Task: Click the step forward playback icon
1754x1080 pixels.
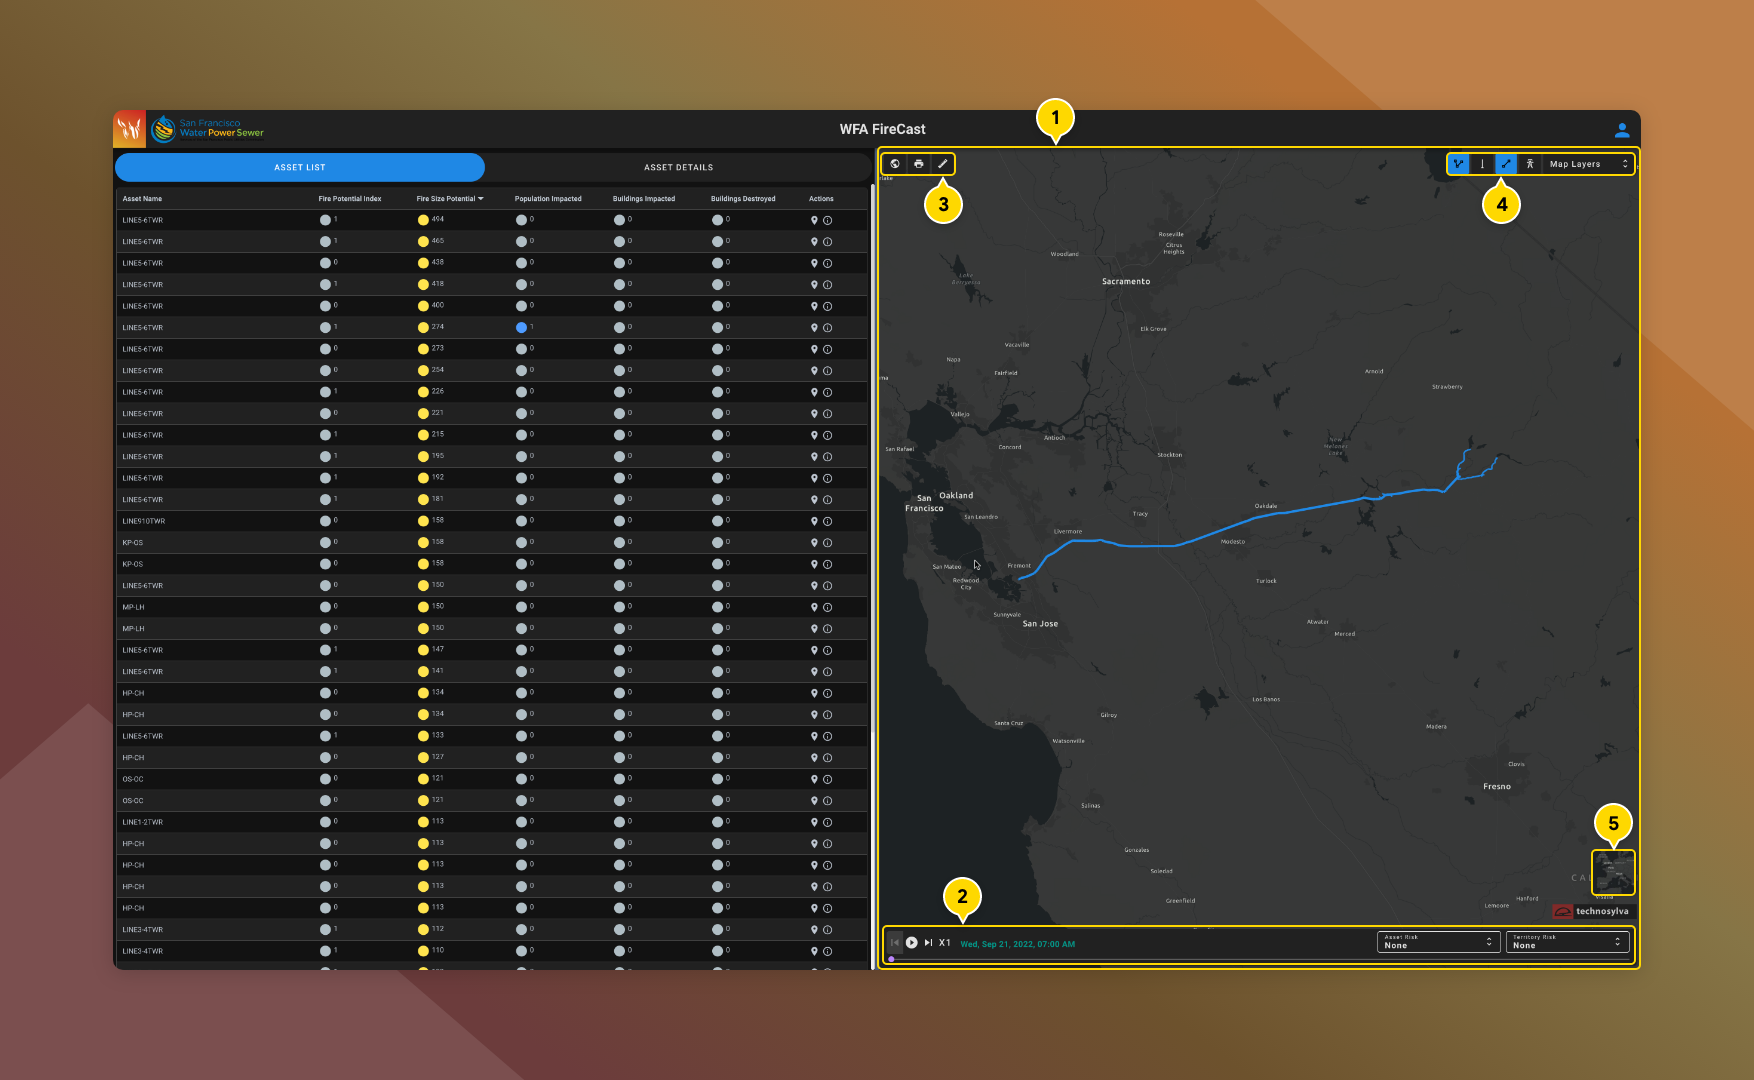Action: (928, 943)
